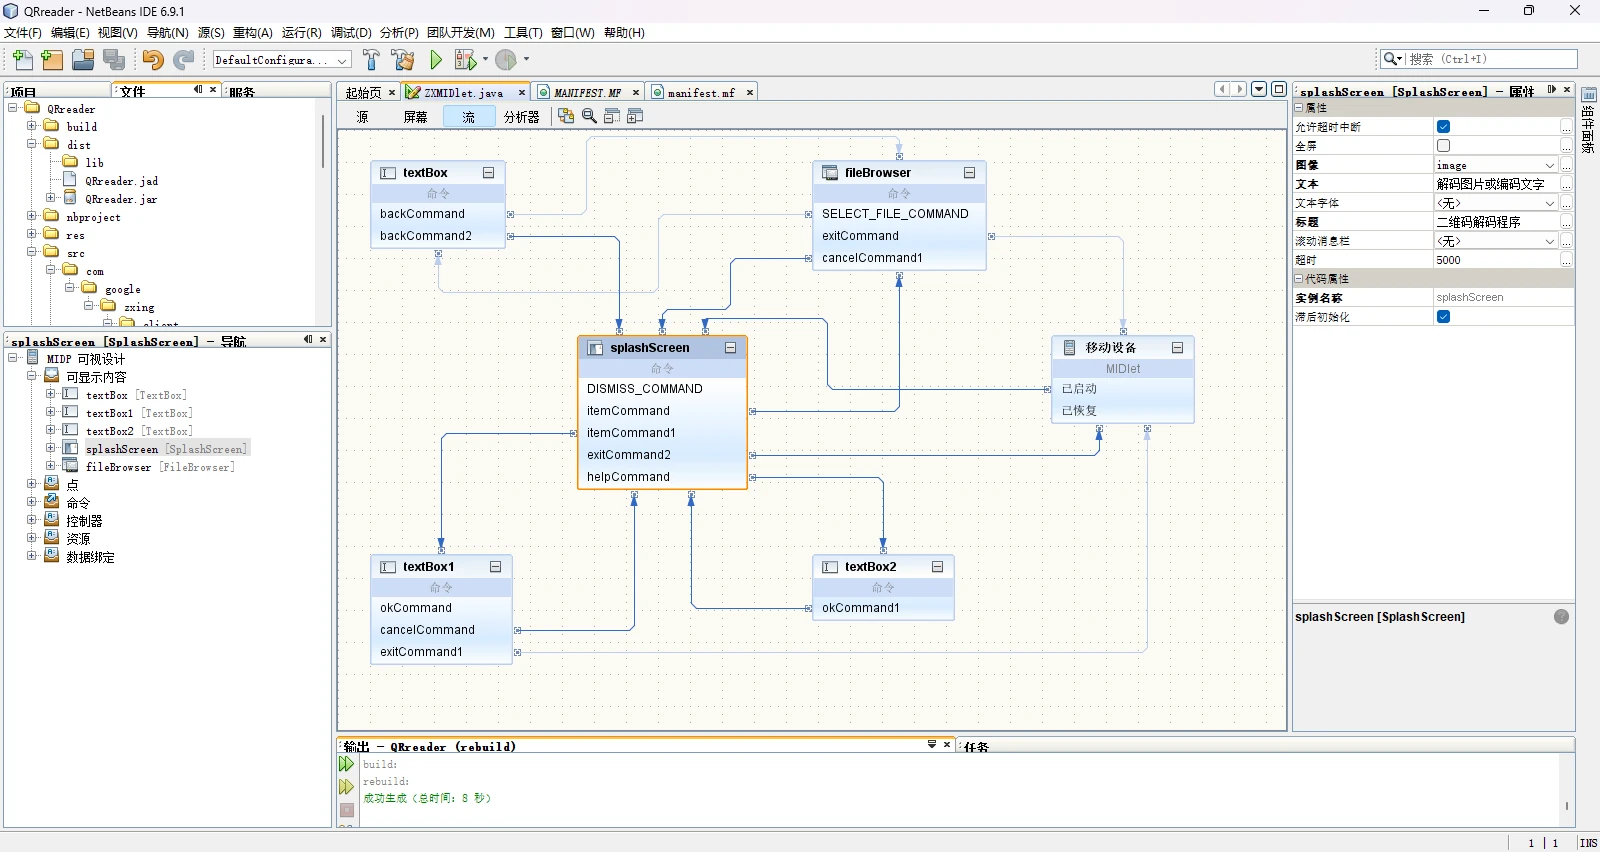
Task: Click the Undo arrow icon
Action: [x=152, y=60]
